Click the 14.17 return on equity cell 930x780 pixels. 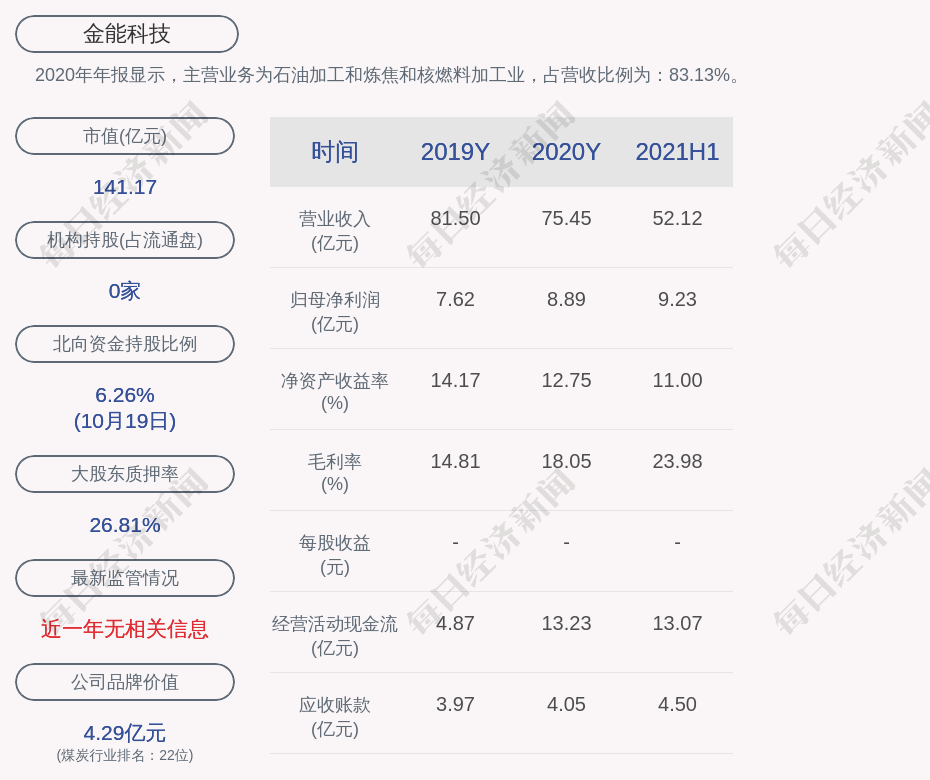click(x=456, y=380)
